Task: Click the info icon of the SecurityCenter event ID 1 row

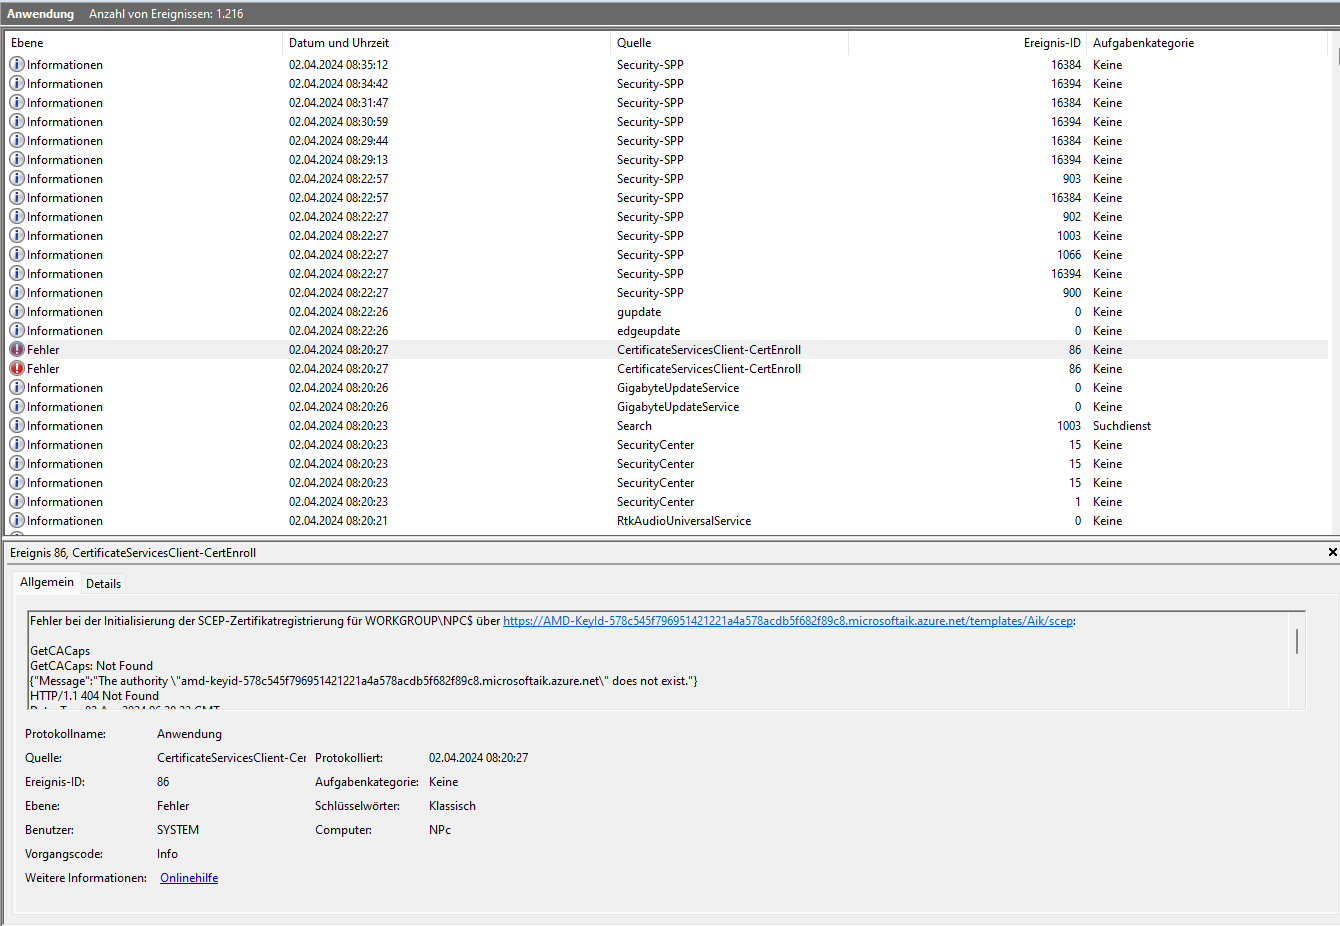Action: pyautogui.click(x=17, y=501)
